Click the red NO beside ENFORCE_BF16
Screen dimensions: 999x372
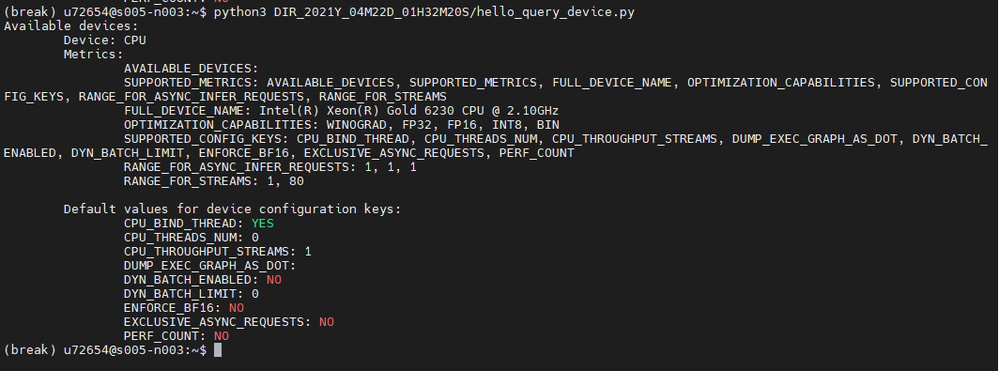[x=236, y=308]
